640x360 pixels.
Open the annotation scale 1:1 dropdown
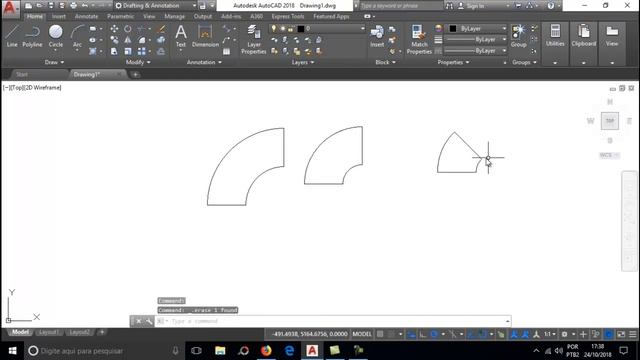[550, 334]
